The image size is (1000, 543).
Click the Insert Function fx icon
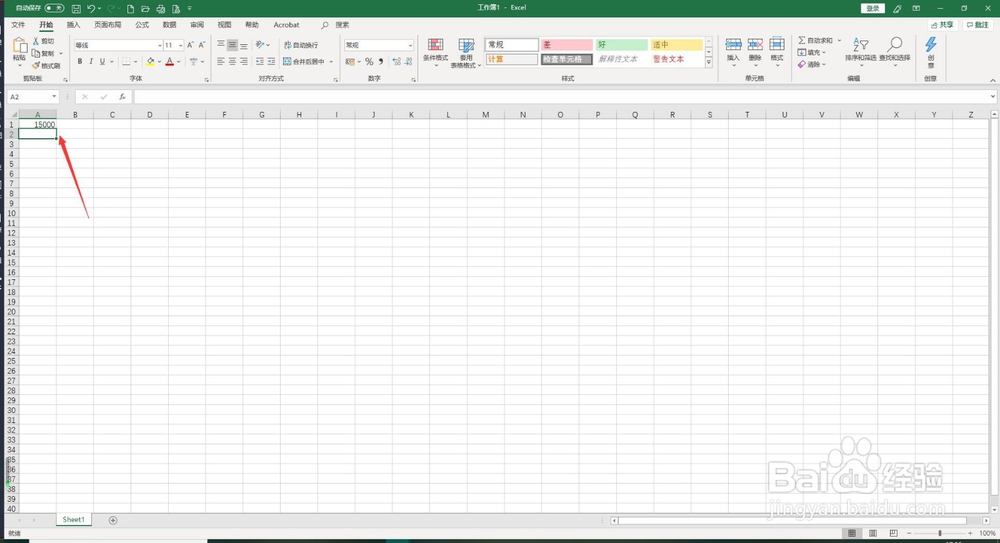tap(122, 97)
